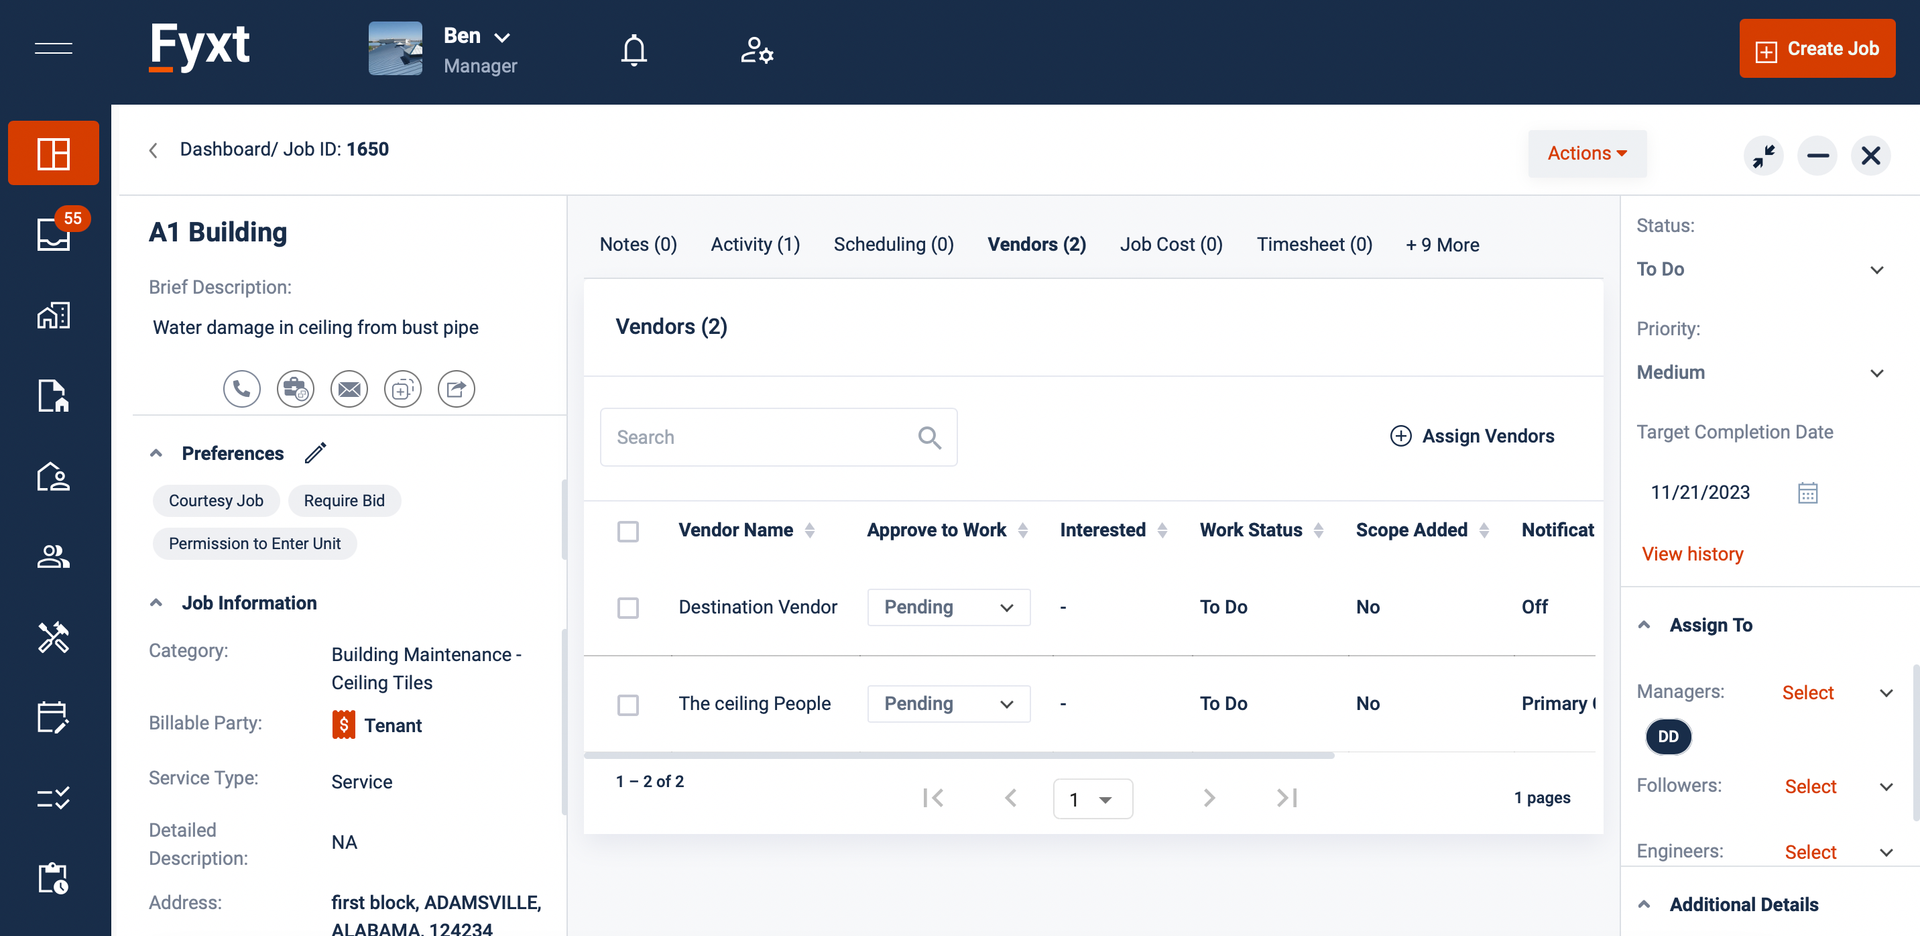The width and height of the screenshot is (1920, 936).
Task: Go to the next vendors page
Action: click(x=1209, y=798)
